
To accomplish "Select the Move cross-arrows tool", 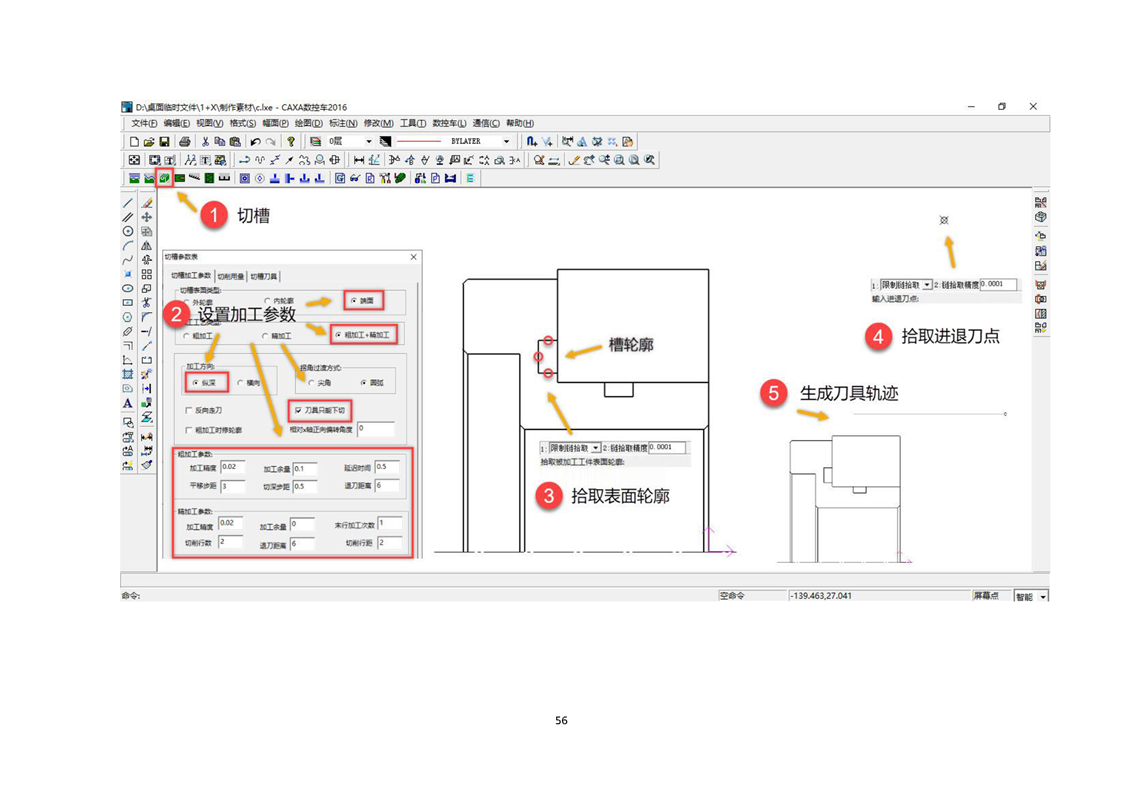I will [x=147, y=217].
